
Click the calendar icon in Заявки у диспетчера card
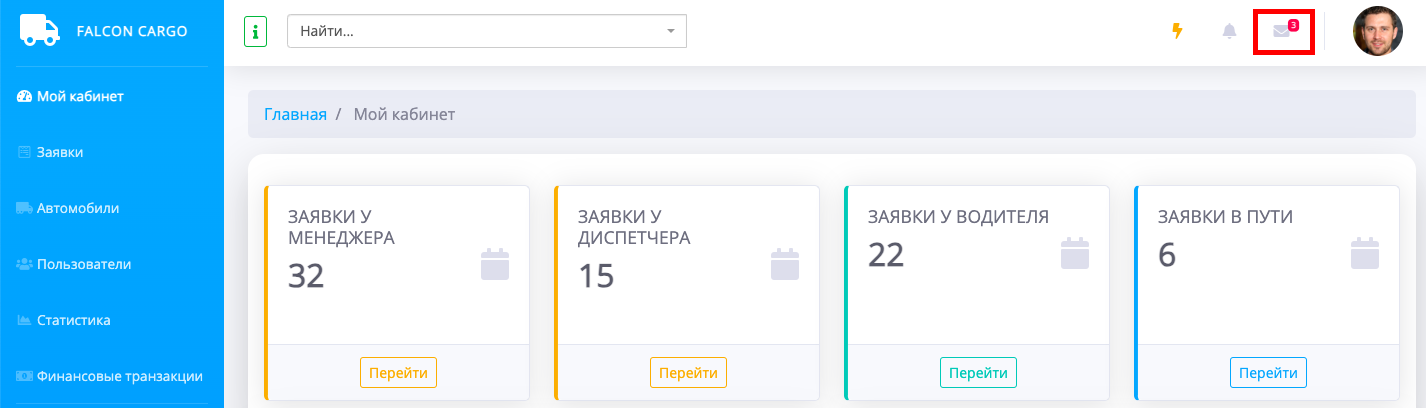click(x=785, y=265)
